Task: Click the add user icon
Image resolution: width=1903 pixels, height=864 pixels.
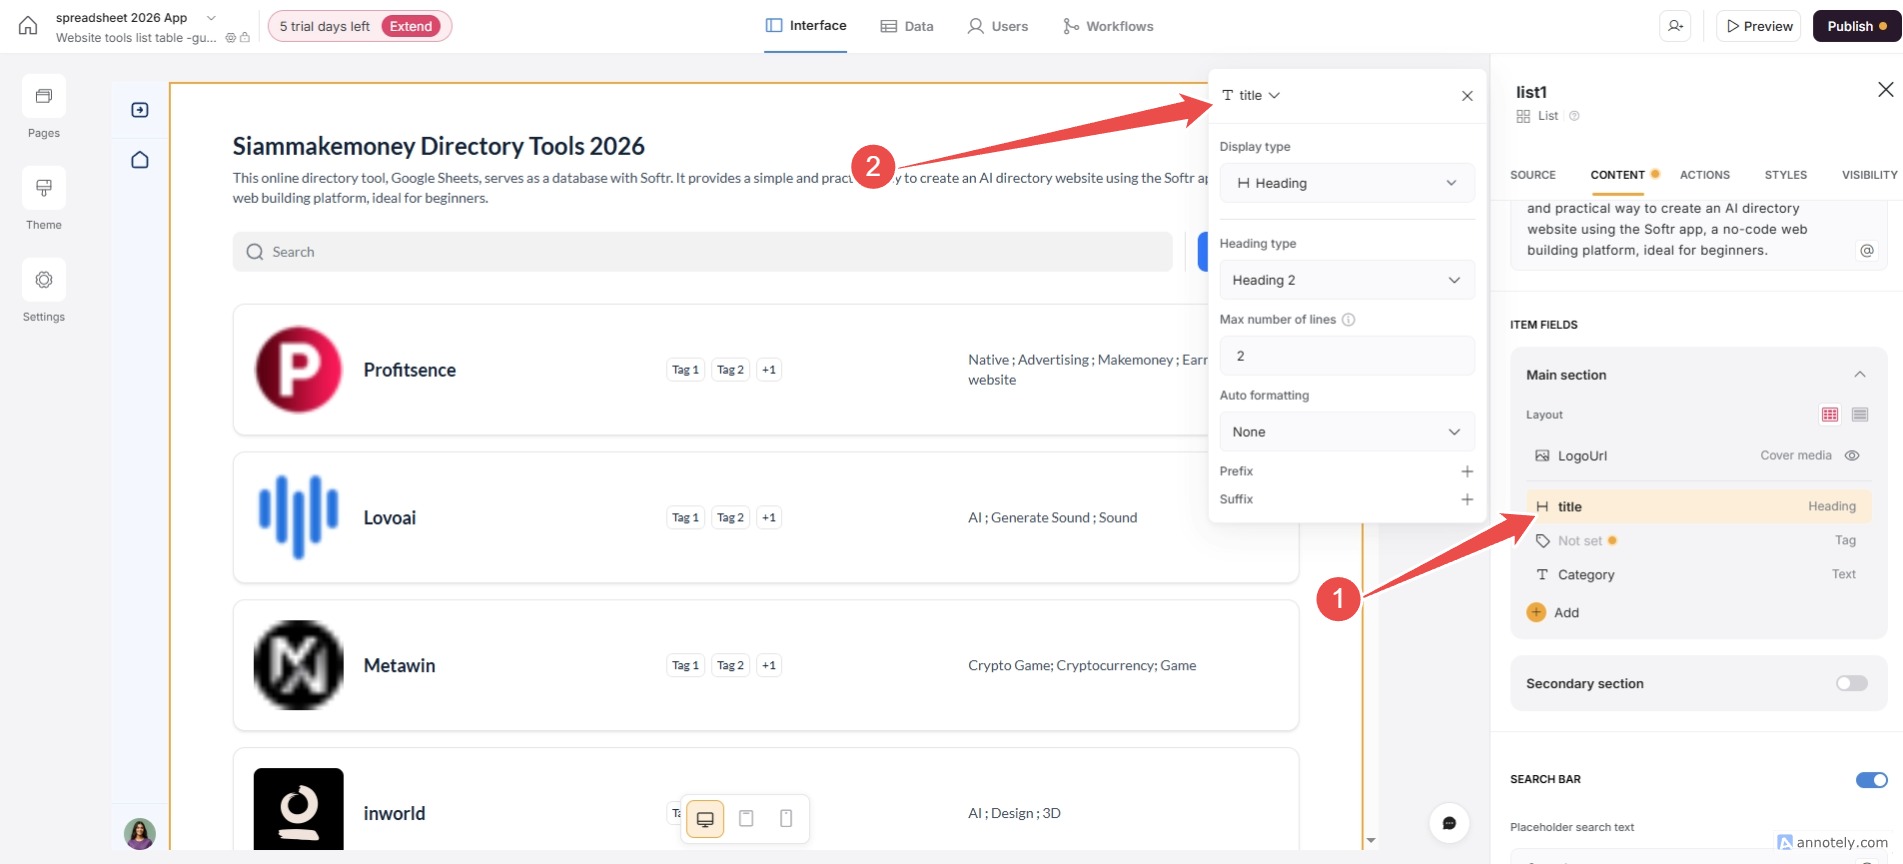Action: tap(1675, 26)
